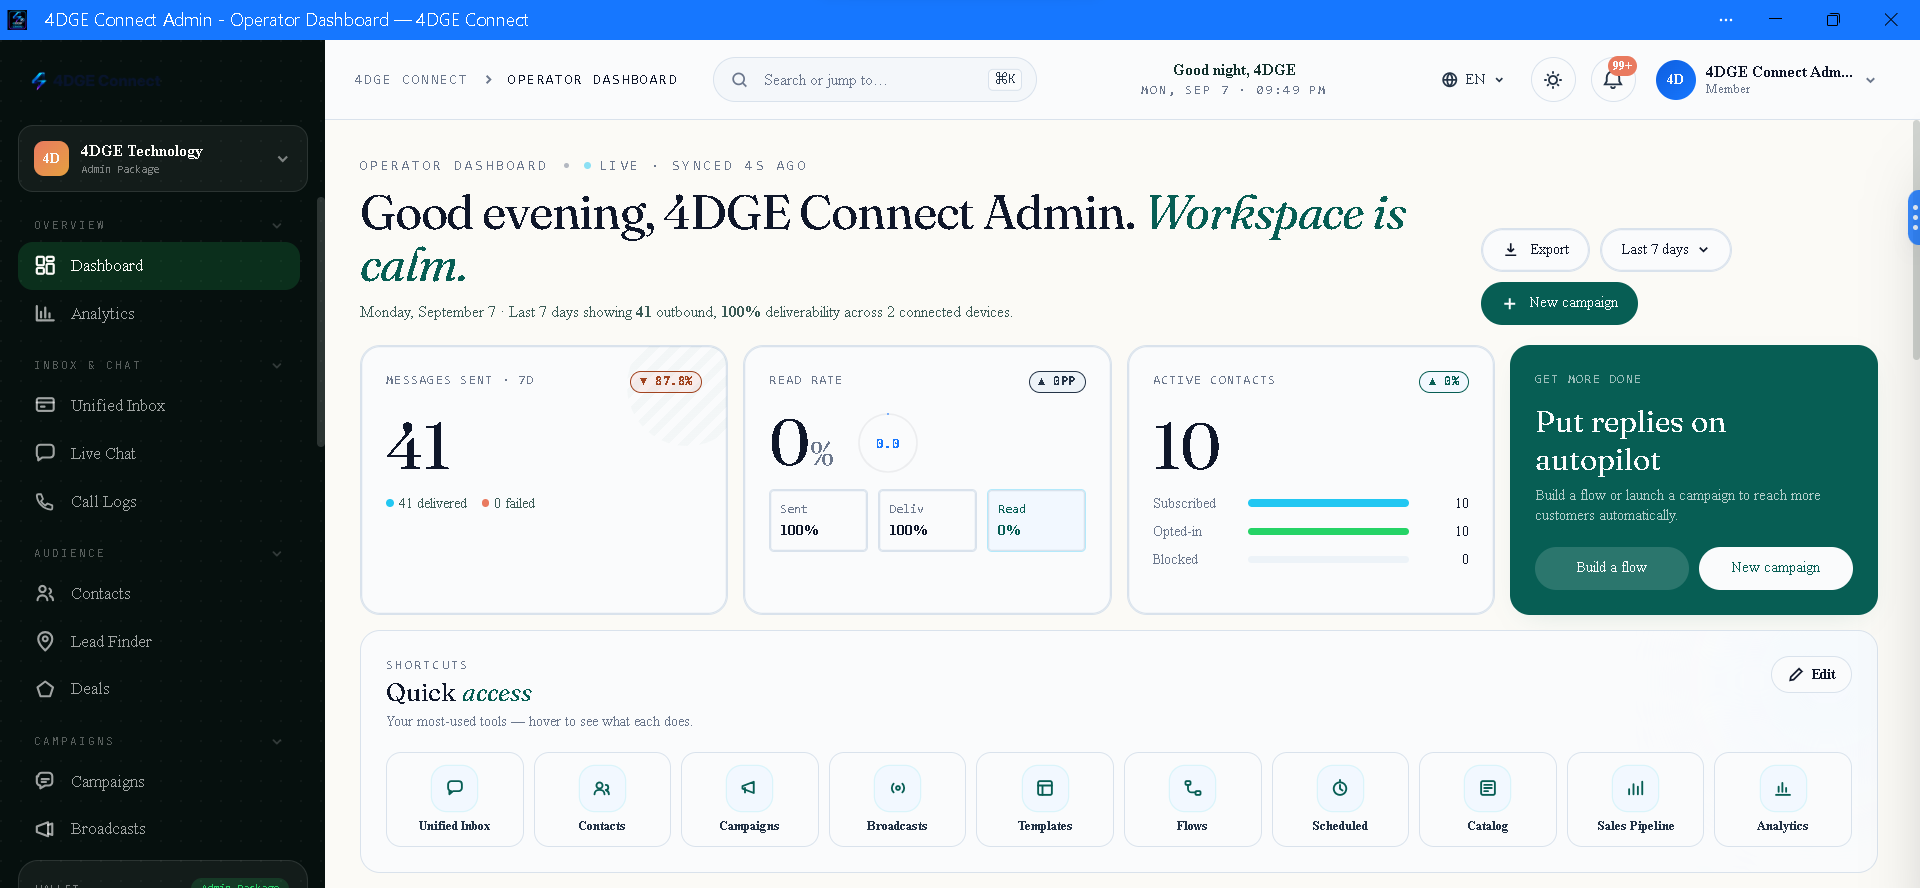Open Deals in the sidebar
This screenshot has width=1920, height=888.
(159, 689)
